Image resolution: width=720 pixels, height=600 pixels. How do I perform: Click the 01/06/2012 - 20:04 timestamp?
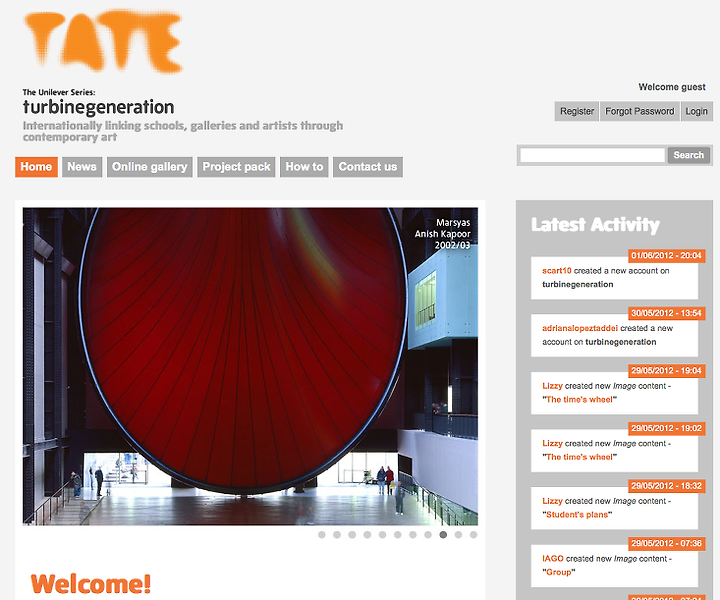(666, 255)
